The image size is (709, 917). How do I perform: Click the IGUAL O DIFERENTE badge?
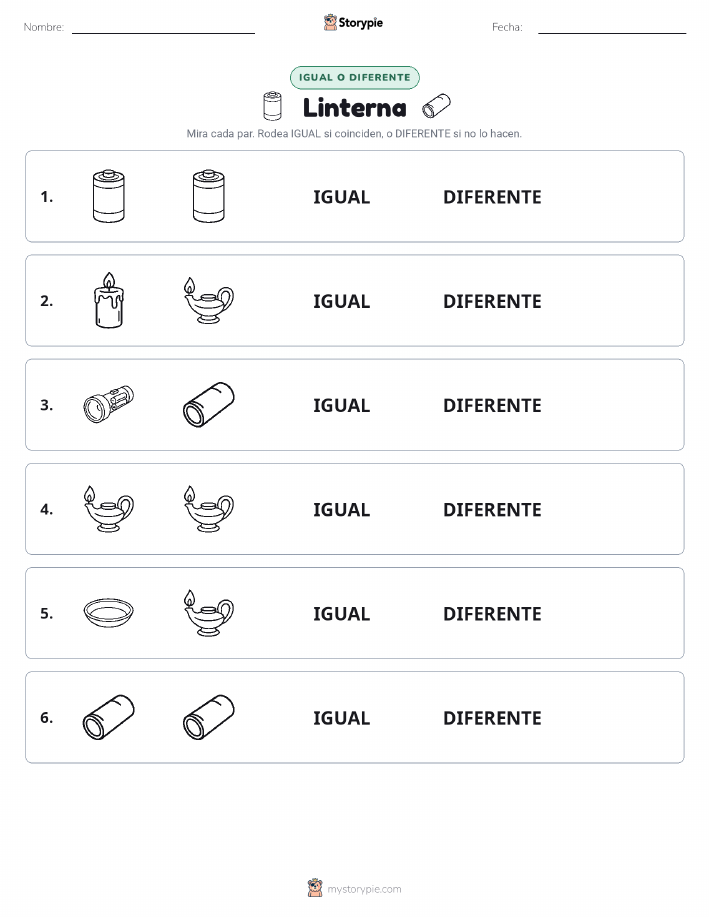click(x=354, y=77)
